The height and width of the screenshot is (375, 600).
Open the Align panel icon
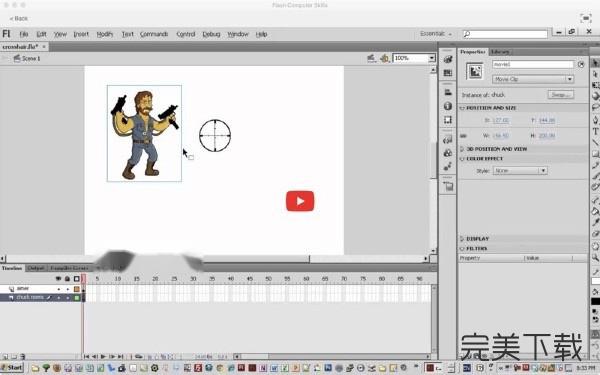click(x=448, y=92)
